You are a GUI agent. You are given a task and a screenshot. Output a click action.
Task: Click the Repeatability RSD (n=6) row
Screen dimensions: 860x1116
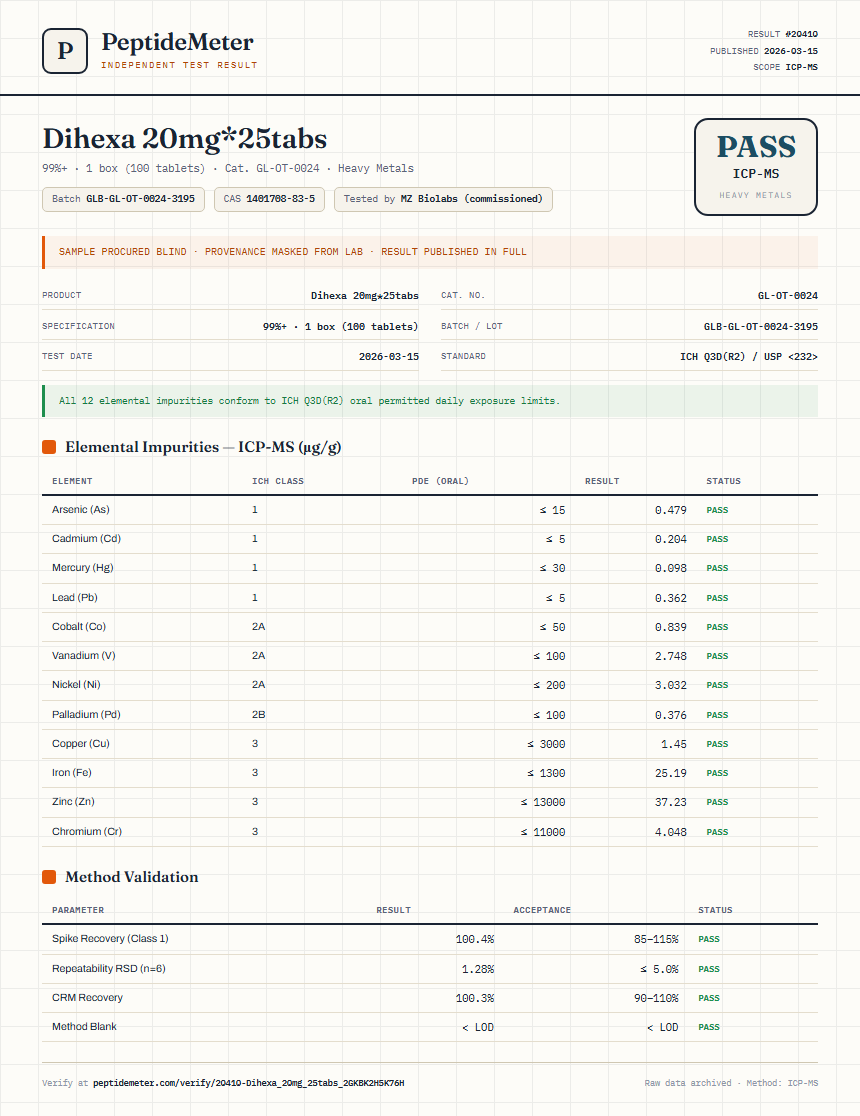pyautogui.click(x=430, y=969)
